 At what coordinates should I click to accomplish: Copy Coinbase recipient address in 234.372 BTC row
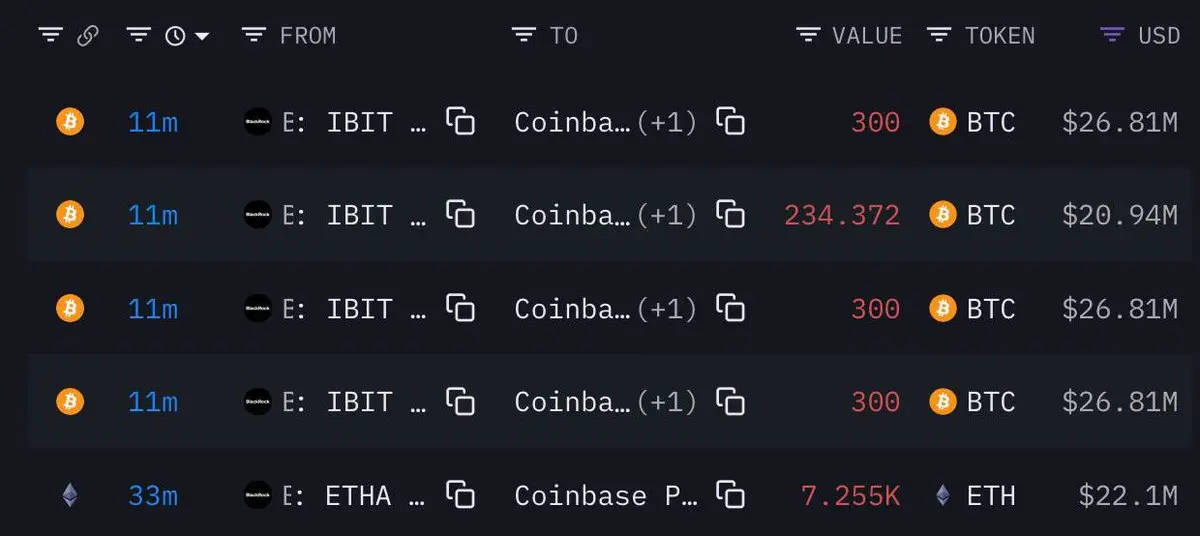[x=731, y=214]
